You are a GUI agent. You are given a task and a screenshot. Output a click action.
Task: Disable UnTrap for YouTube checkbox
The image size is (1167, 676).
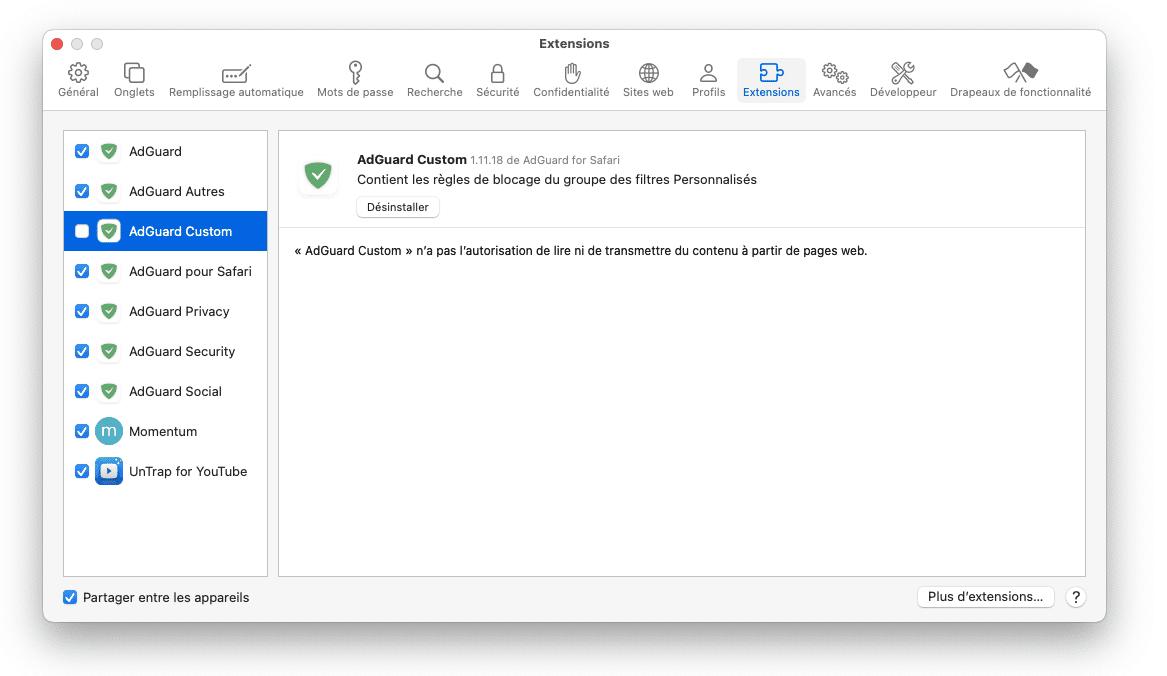pos(82,471)
